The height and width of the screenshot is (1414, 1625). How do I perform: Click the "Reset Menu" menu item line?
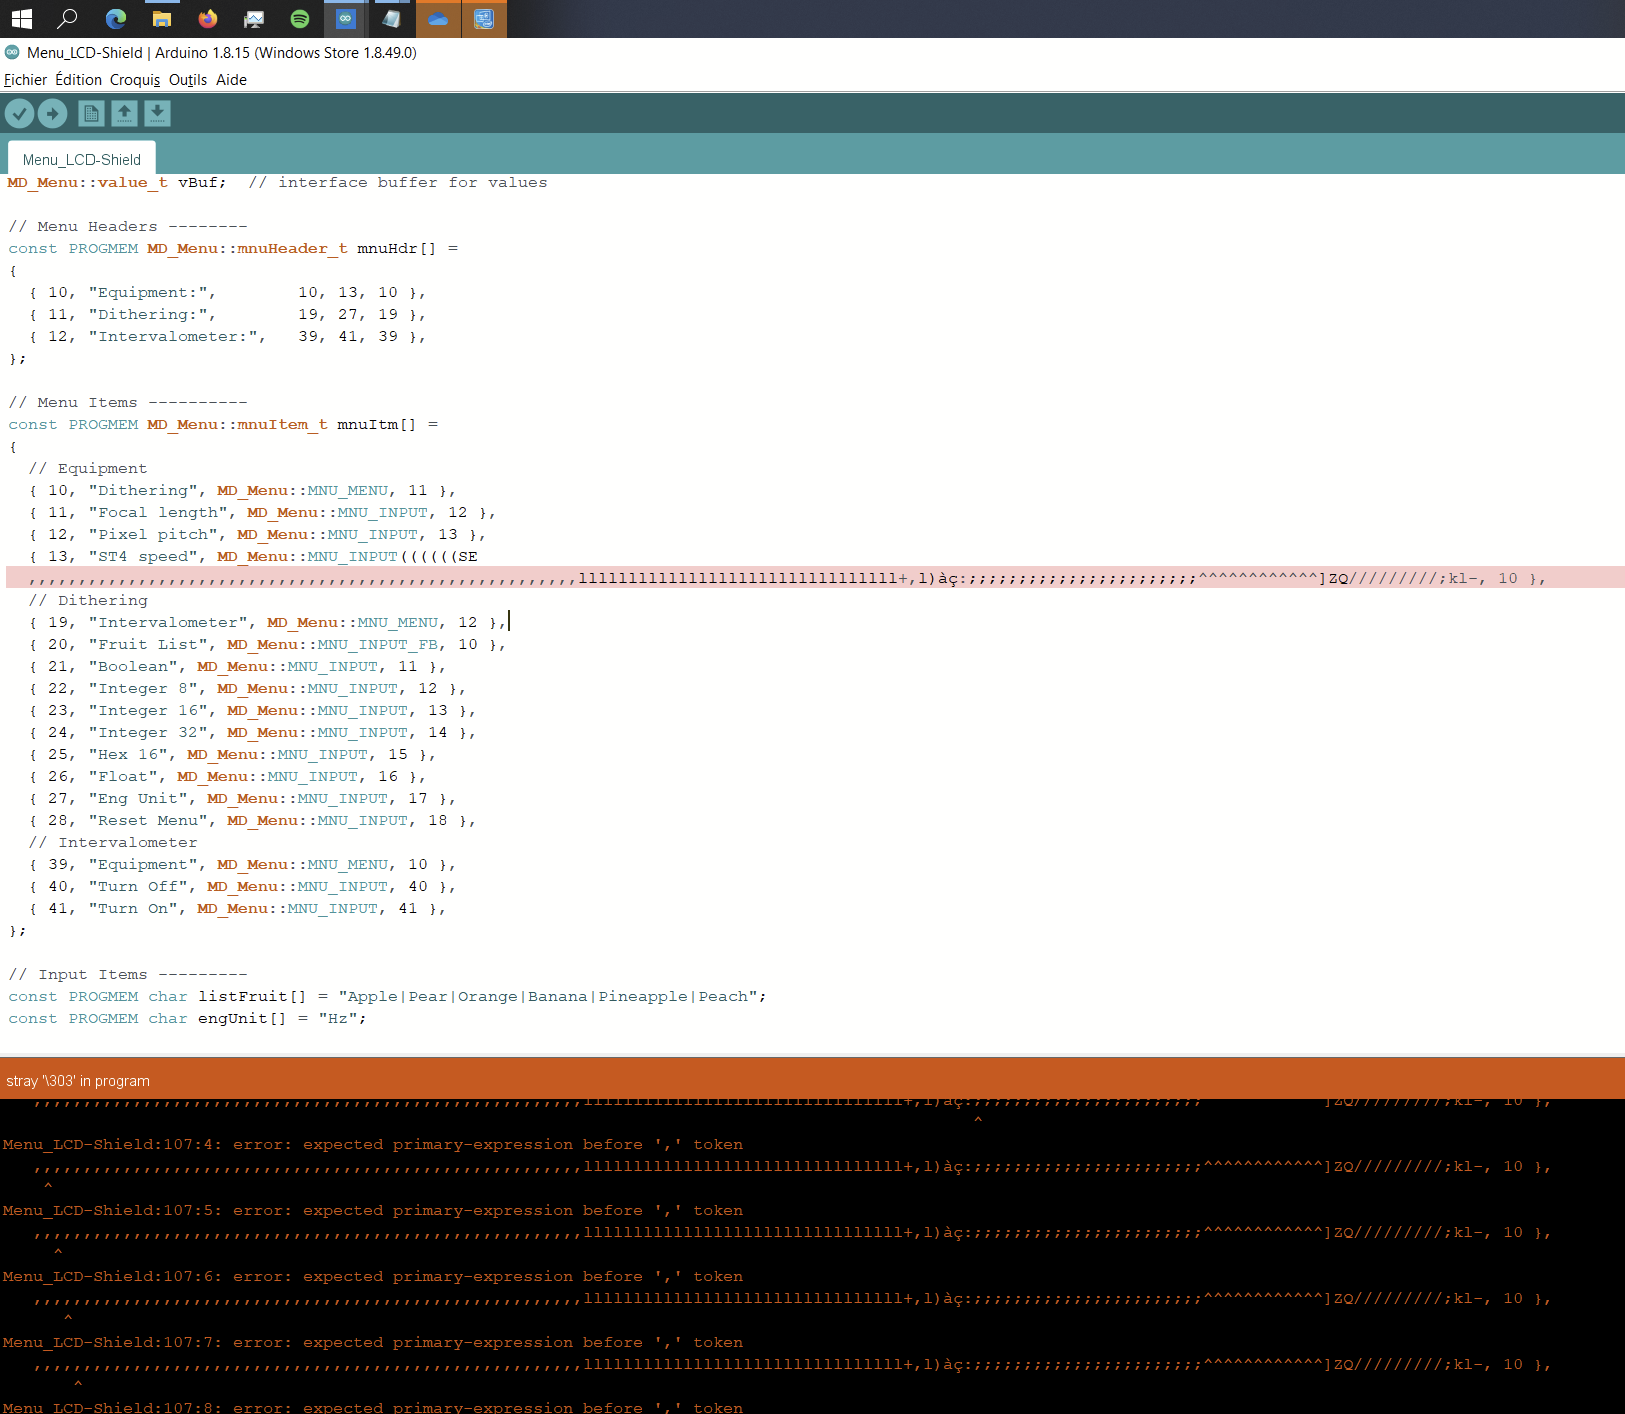[x=252, y=821]
